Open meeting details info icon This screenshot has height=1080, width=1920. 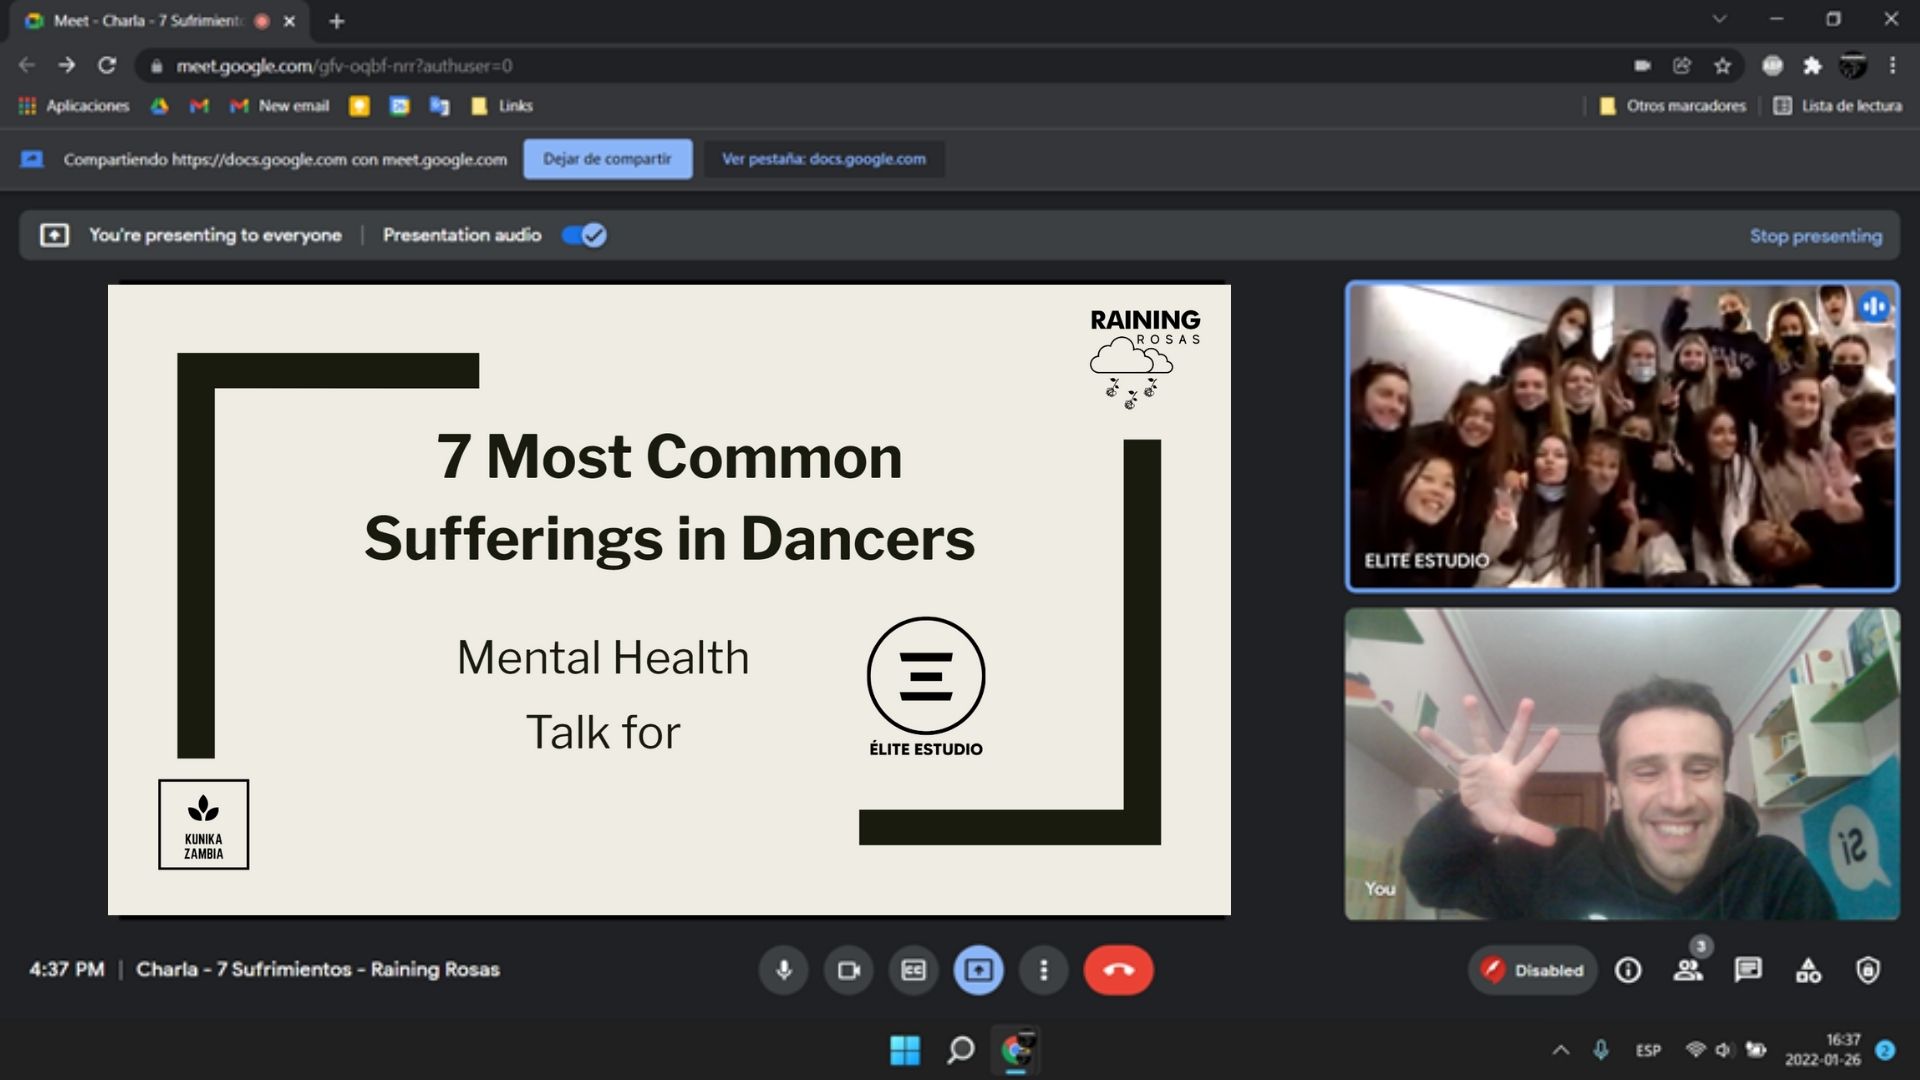pyautogui.click(x=1628, y=970)
